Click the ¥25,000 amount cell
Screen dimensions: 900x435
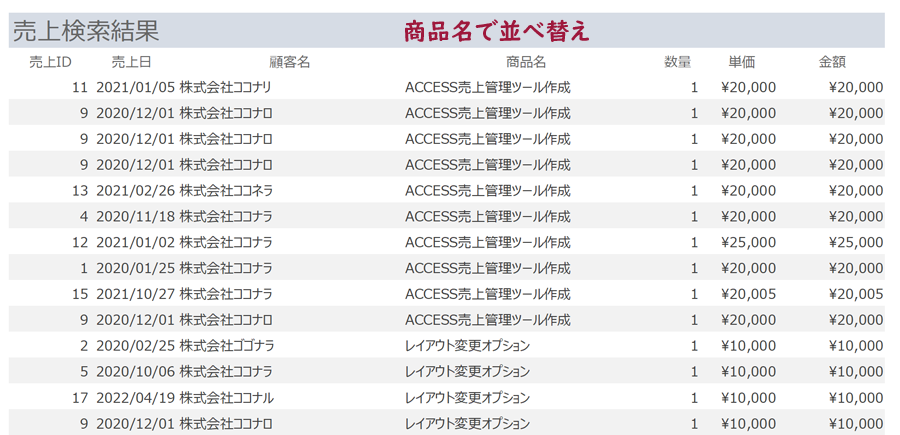(856, 242)
